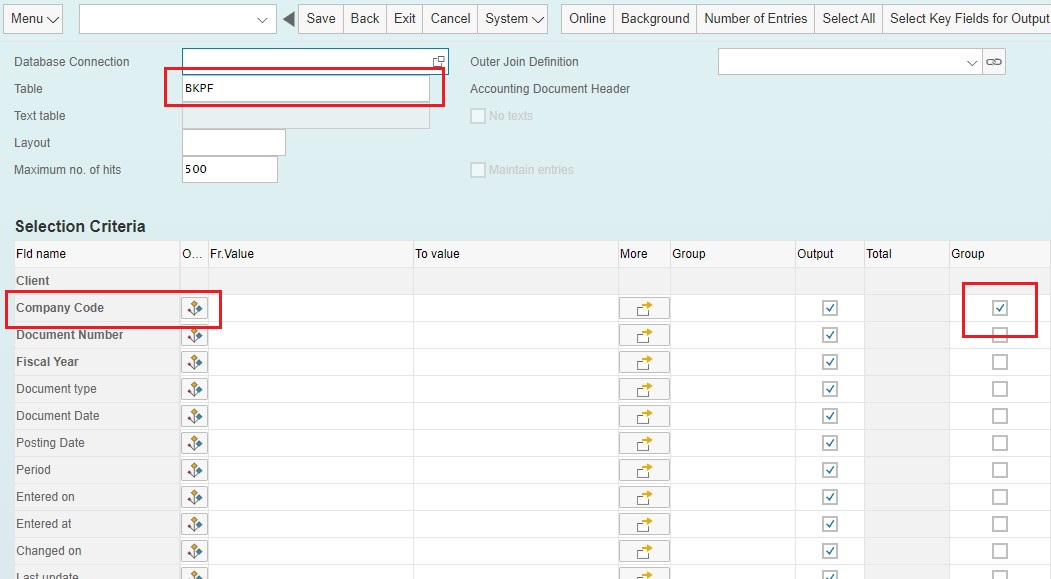Open the Menu button

click(34, 19)
